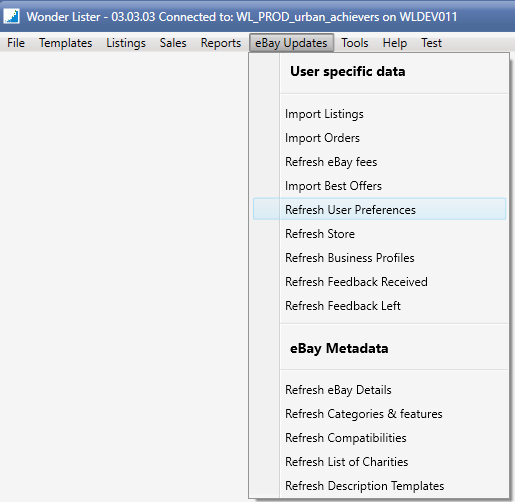Choose Import Best Offers

pyautogui.click(x=379, y=186)
